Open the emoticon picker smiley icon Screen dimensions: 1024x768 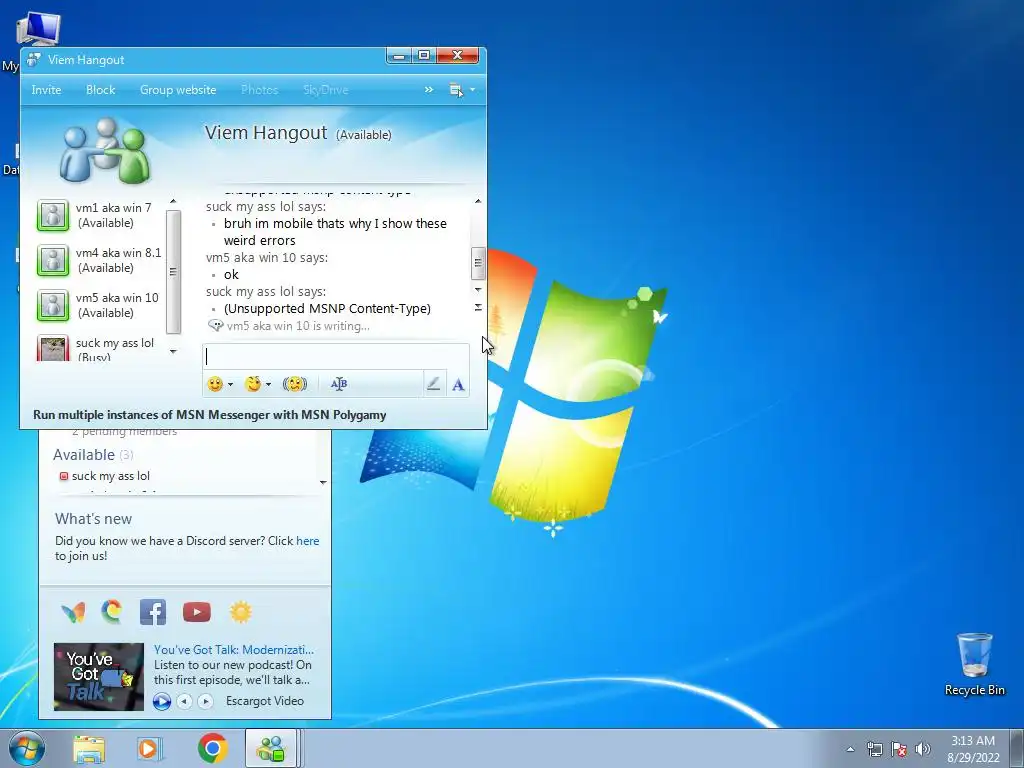215,384
